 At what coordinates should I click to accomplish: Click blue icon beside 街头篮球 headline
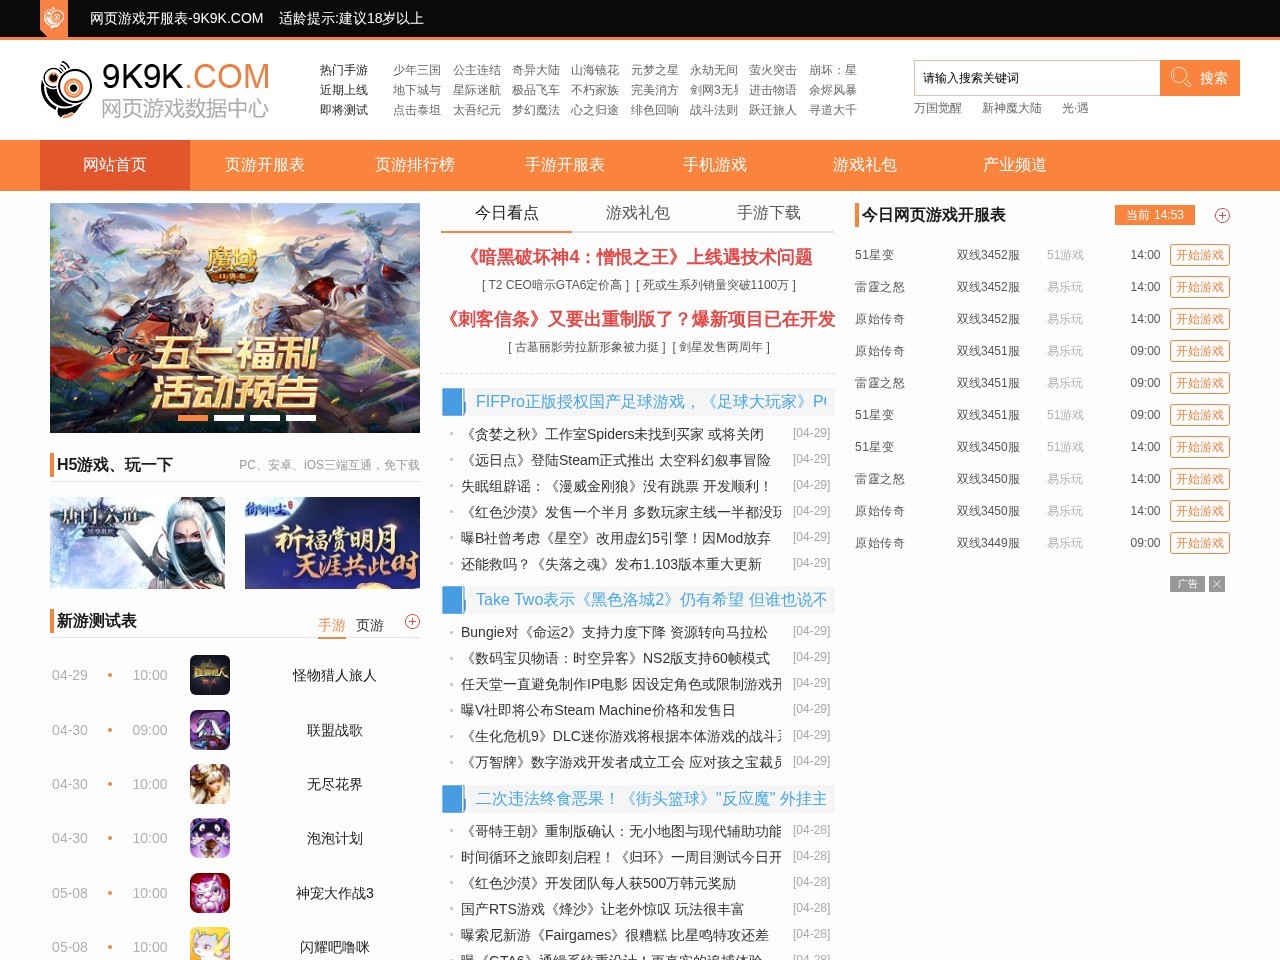454,799
